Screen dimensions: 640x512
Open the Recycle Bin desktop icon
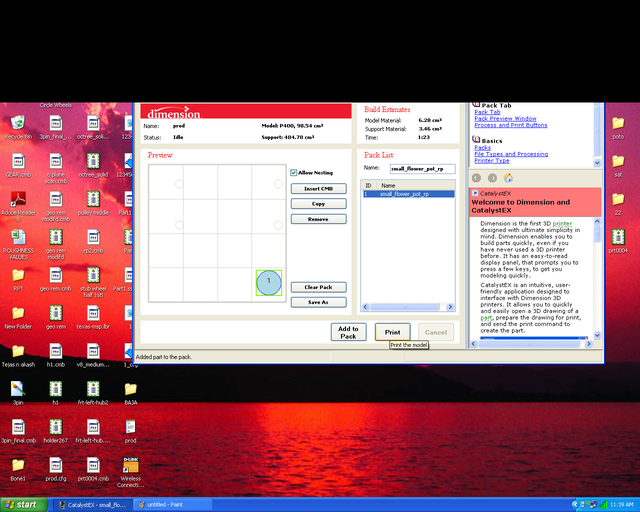(x=18, y=128)
